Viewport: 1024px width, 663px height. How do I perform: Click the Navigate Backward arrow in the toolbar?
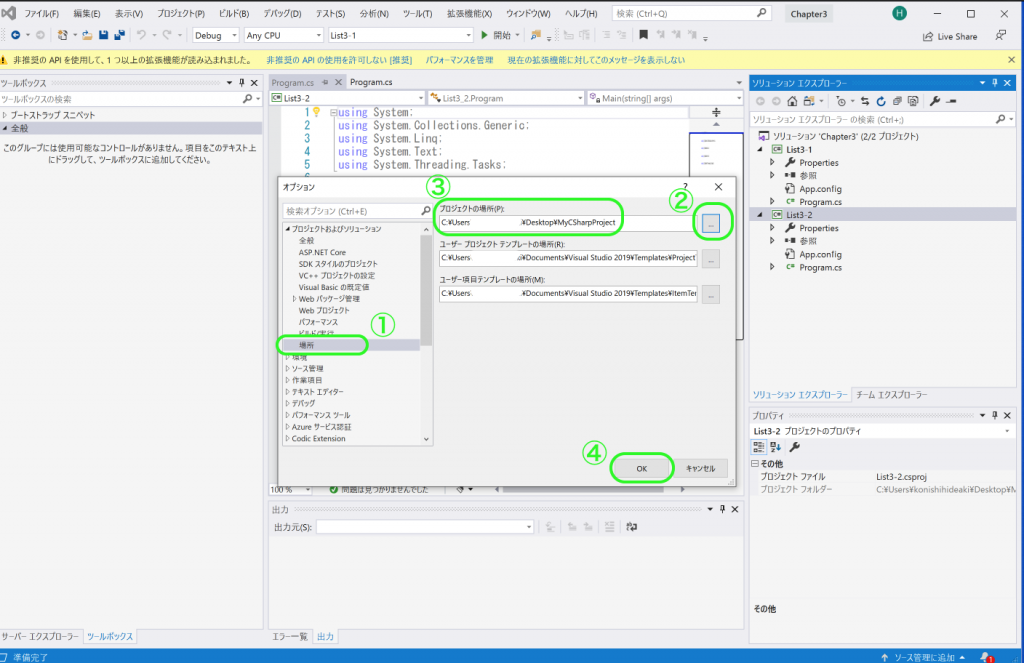click(x=16, y=35)
